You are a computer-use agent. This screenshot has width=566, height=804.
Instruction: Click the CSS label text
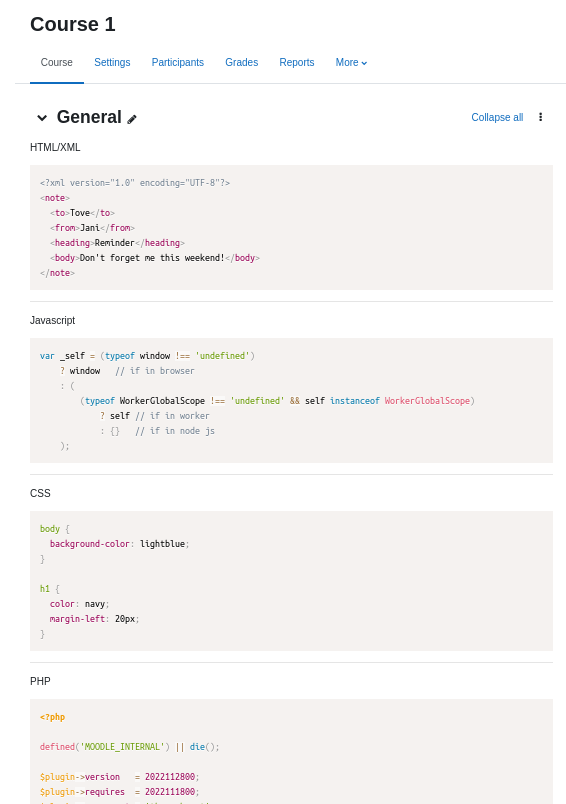[40, 493]
